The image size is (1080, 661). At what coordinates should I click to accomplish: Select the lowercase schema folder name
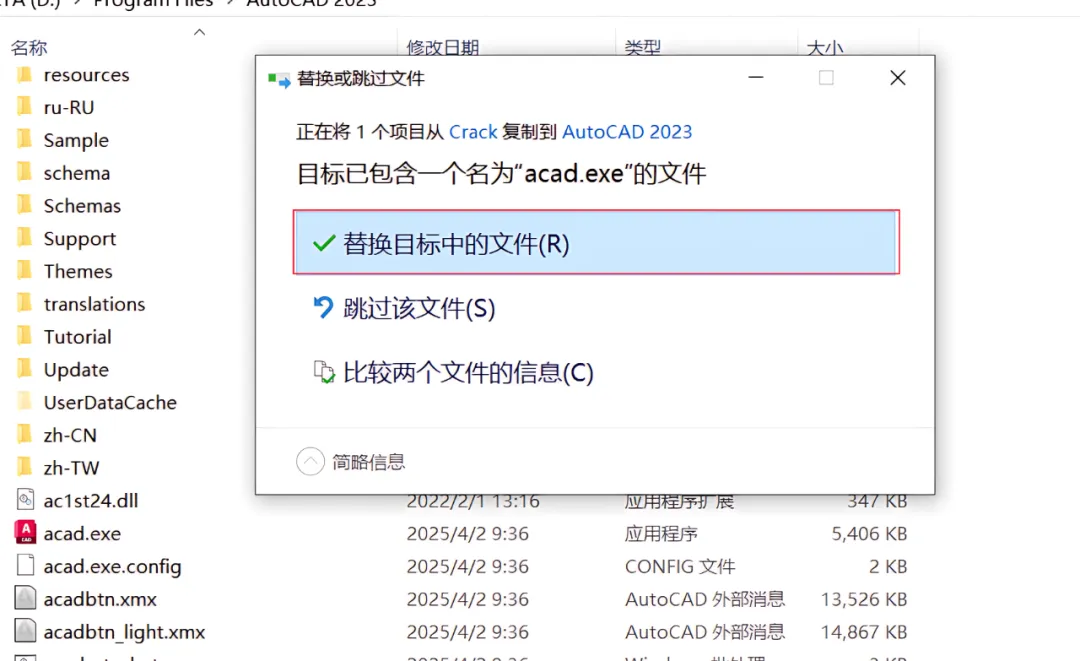76,173
